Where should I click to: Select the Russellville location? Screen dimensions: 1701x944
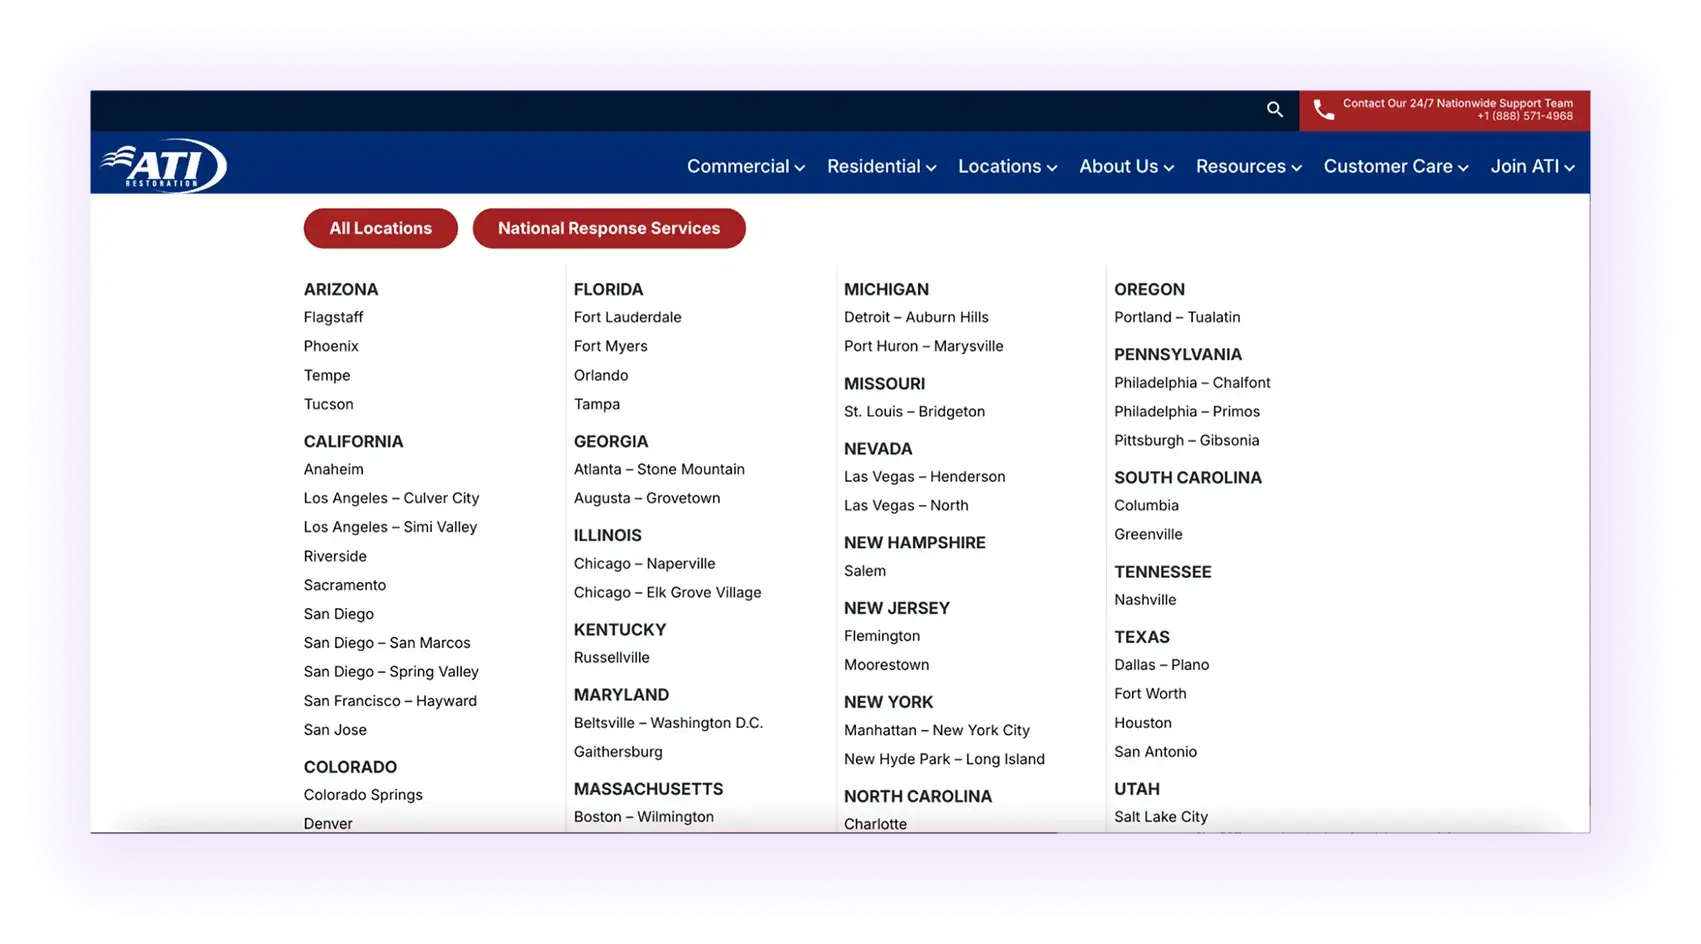point(611,657)
